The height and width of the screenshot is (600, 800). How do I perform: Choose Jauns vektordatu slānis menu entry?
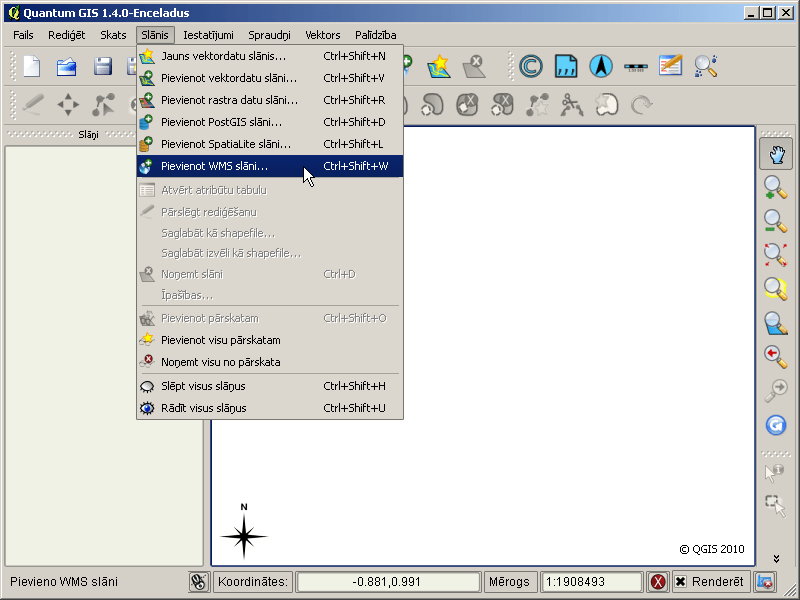[x=270, y=56]
